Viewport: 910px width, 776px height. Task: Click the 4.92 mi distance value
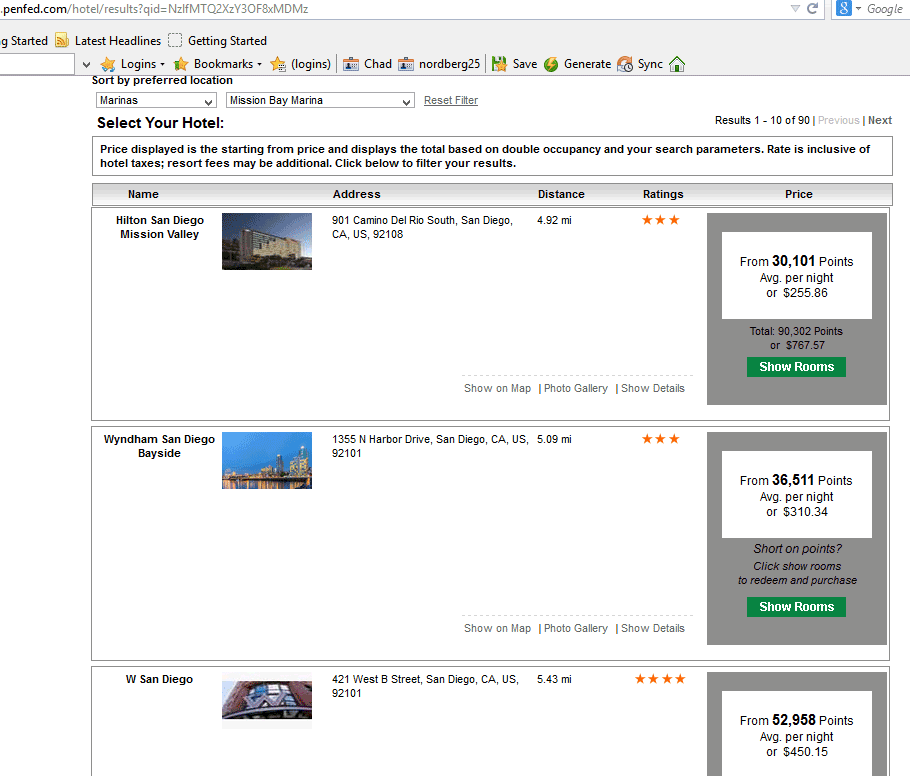click(554, 221)
